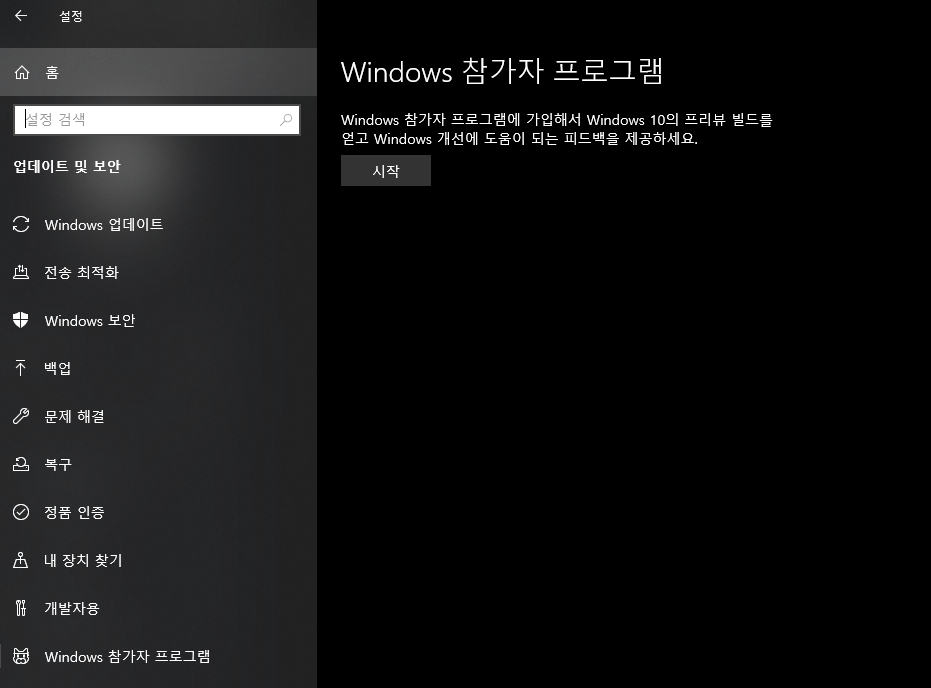Open 백업 page
Viewport: 931px width, 688px height.
point(159,368)
